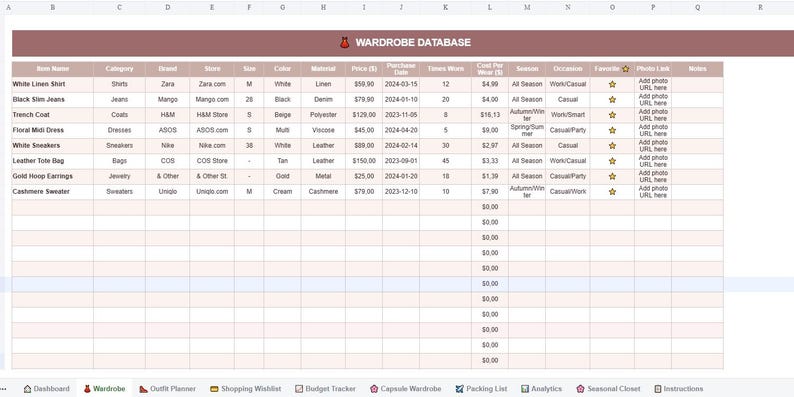This screenshot has width=794, height=397.
Task: Click the house icon on the Dashboard tab
Action: coord(27,389)
